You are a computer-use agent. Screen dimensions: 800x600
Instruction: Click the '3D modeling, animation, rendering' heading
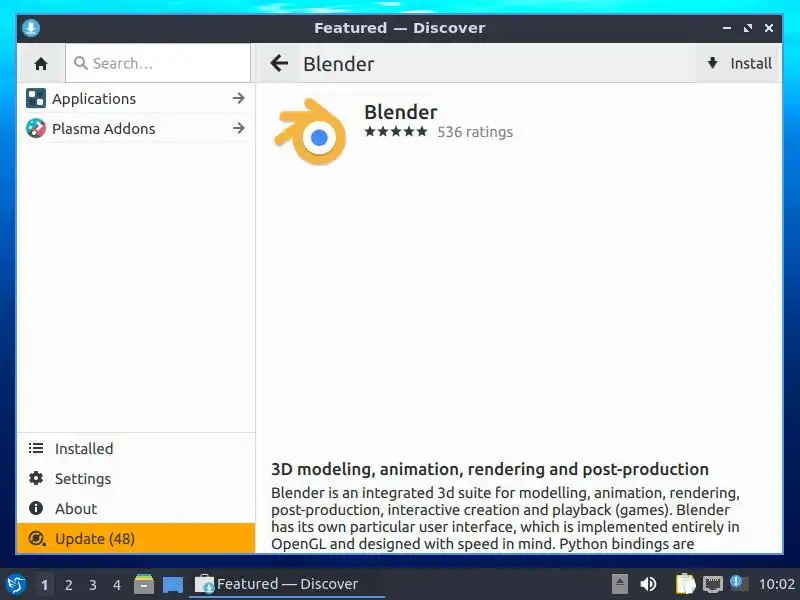coord(490,469)
